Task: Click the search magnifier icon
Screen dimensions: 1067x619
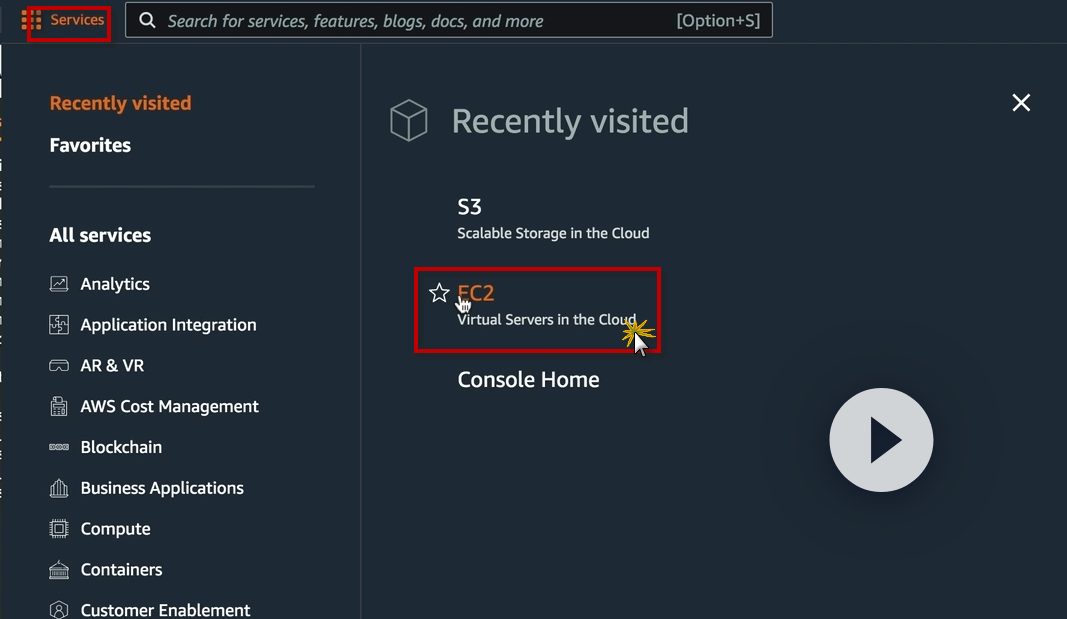Action: click(147, 20)
